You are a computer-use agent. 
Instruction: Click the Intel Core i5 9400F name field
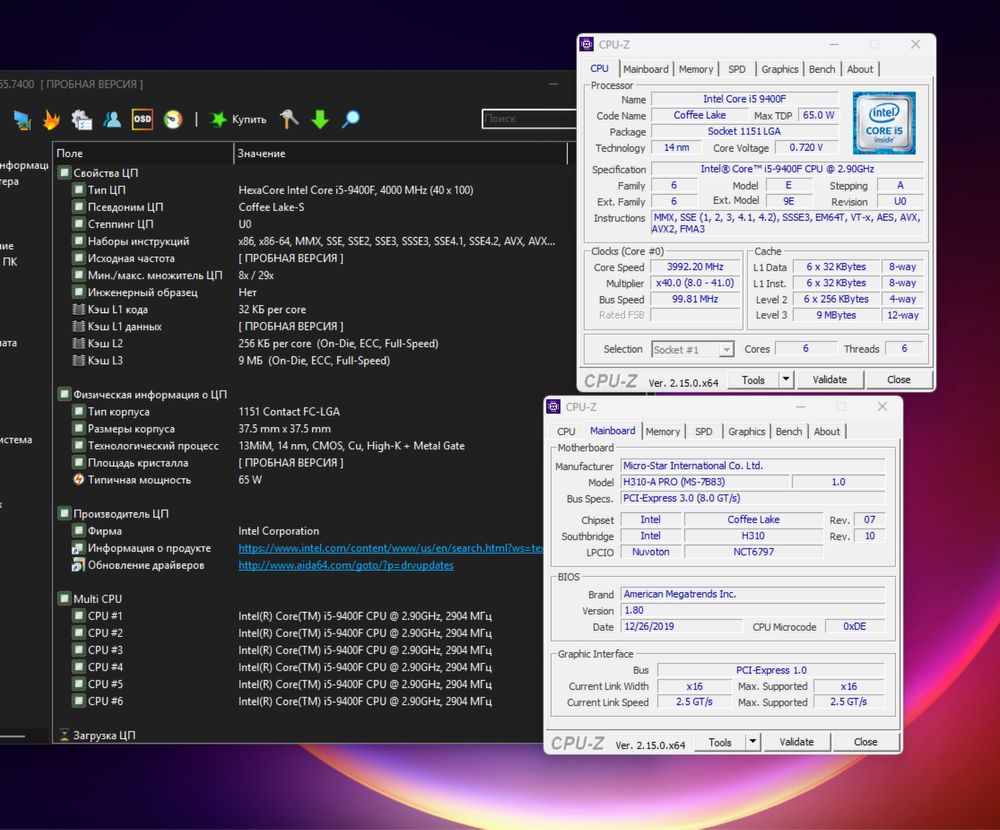tap(744, 99)
